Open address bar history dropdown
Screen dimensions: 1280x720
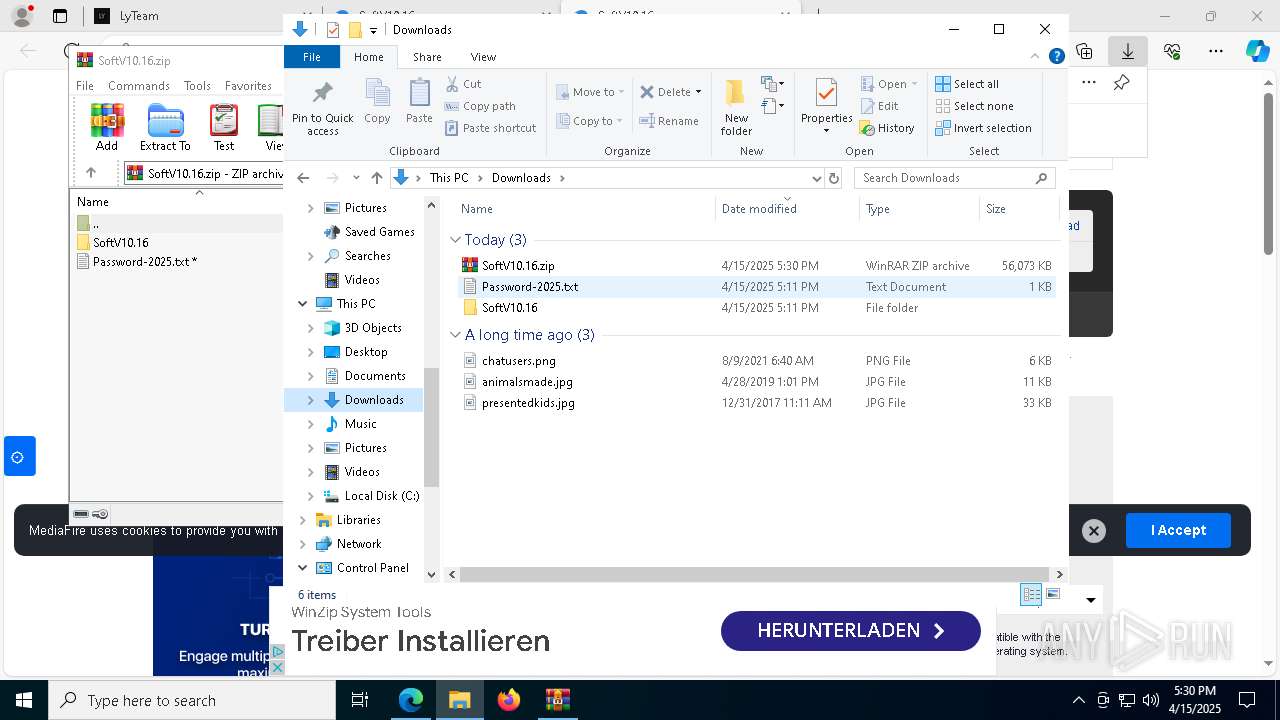click(816, 178)
